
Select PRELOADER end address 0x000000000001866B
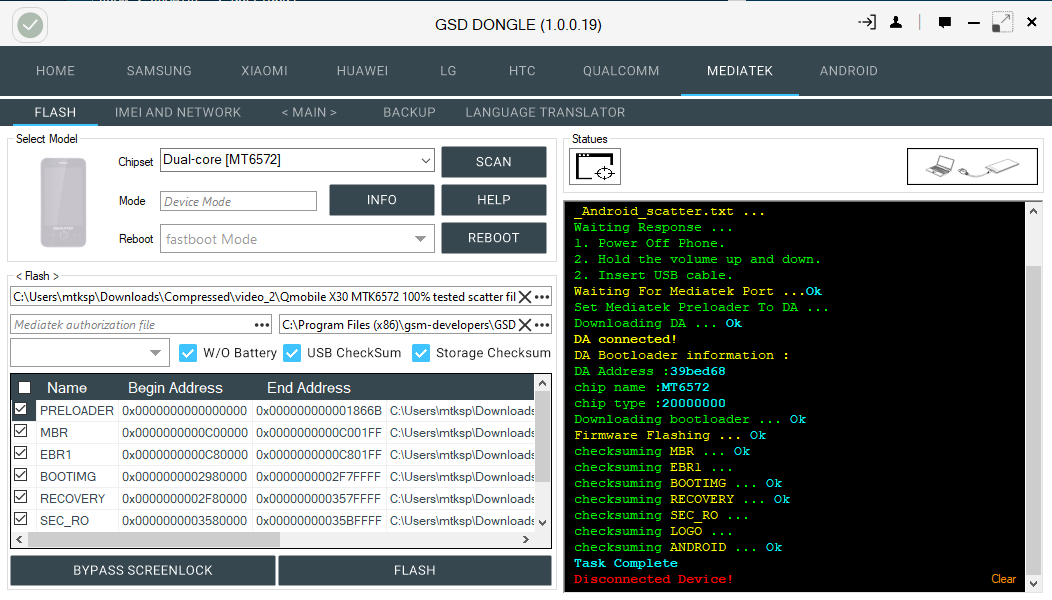point(319,411)
